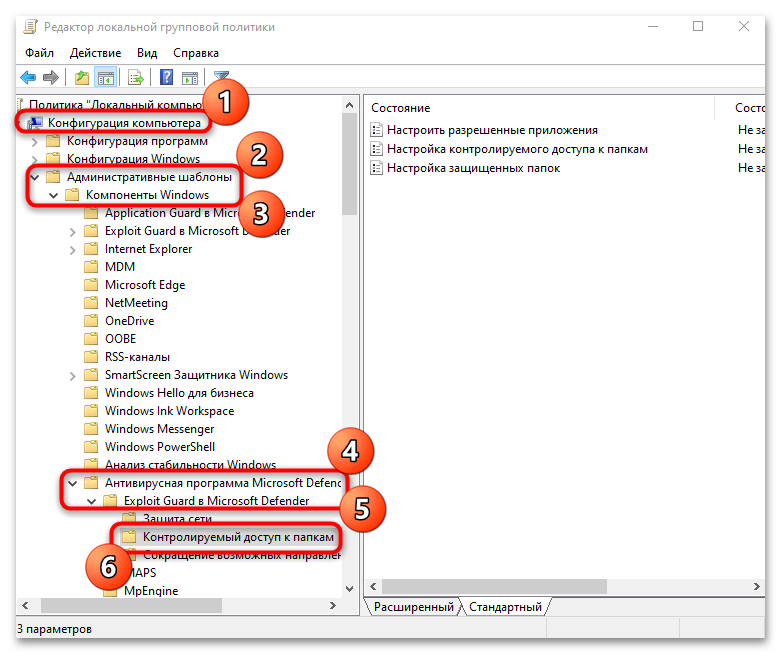781x654 pixels.
Task: Click the policy icon beside Настройка защищенных папок
Action: click(377, 168)
